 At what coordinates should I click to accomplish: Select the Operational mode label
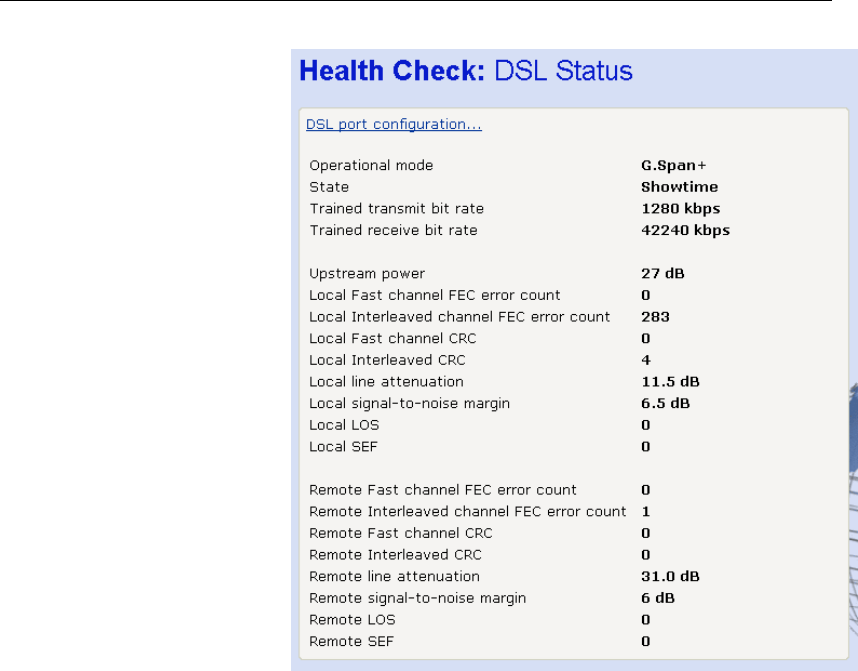click(x=371, y=165)
